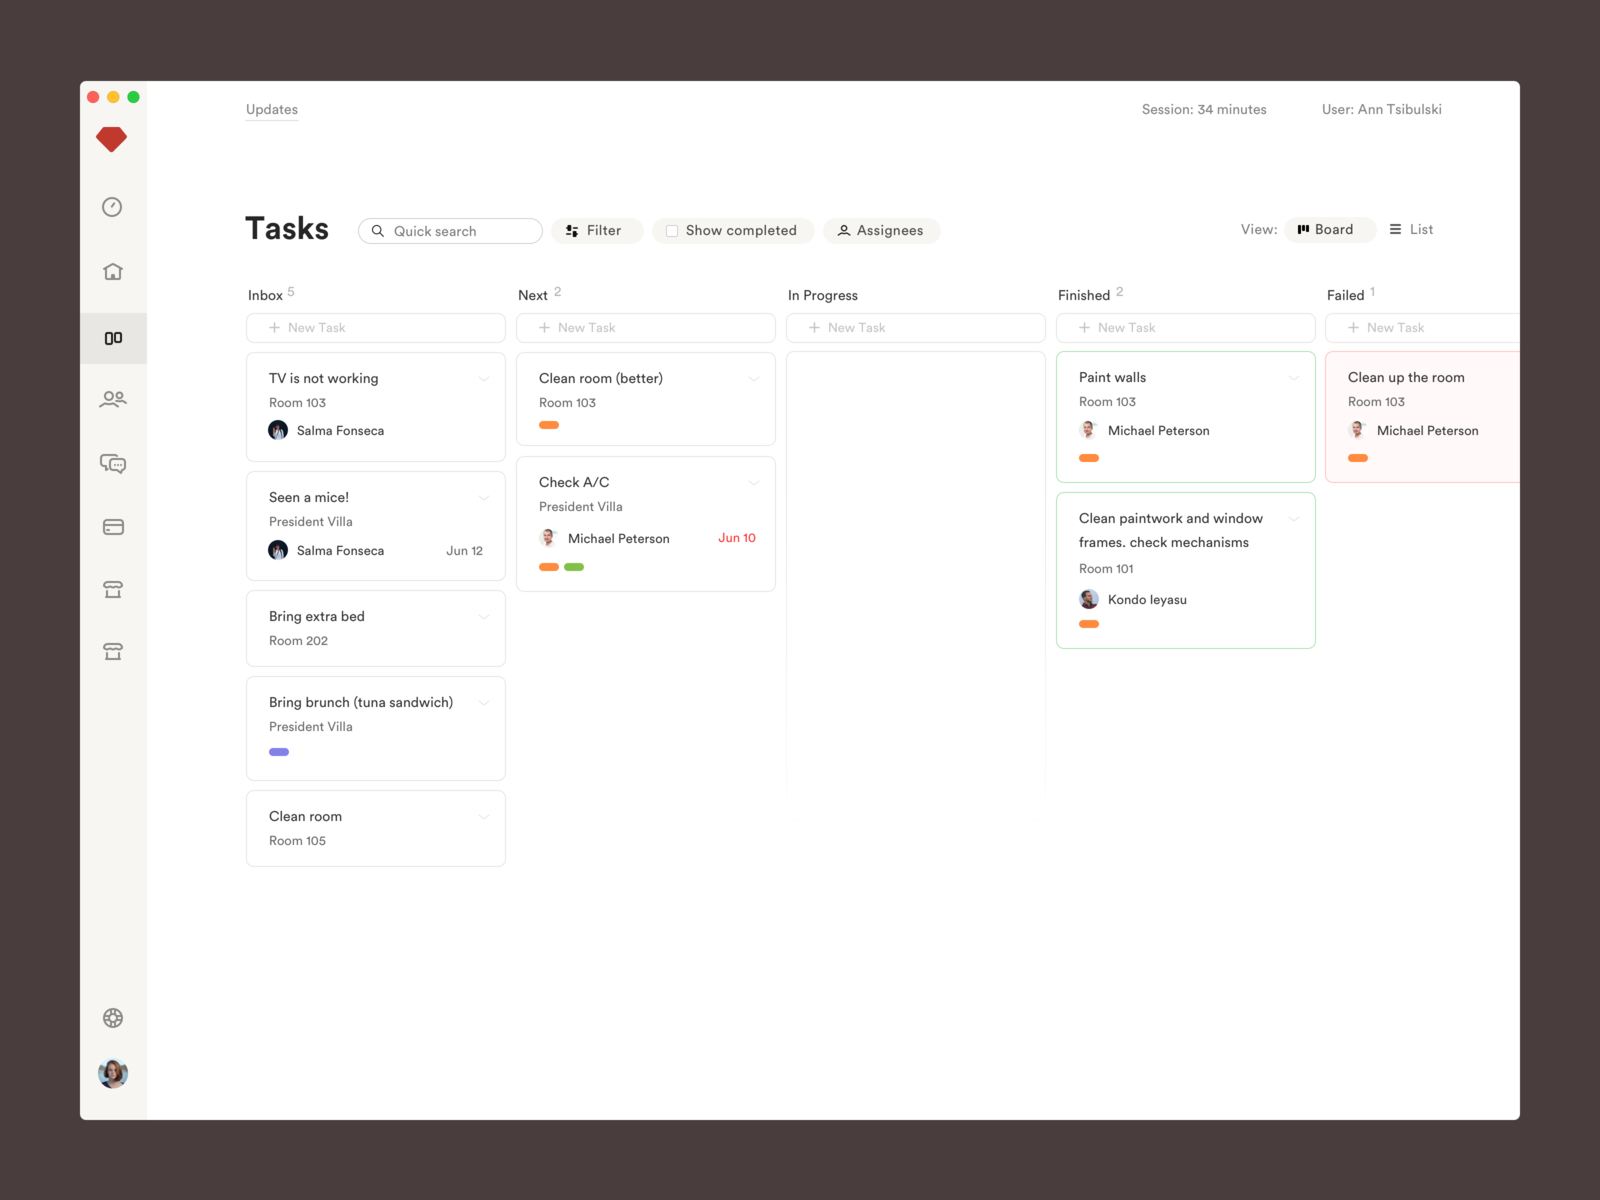Expand the TV is not working card chevron
The image size is (1600, 1200).
[x=484, y=379]
